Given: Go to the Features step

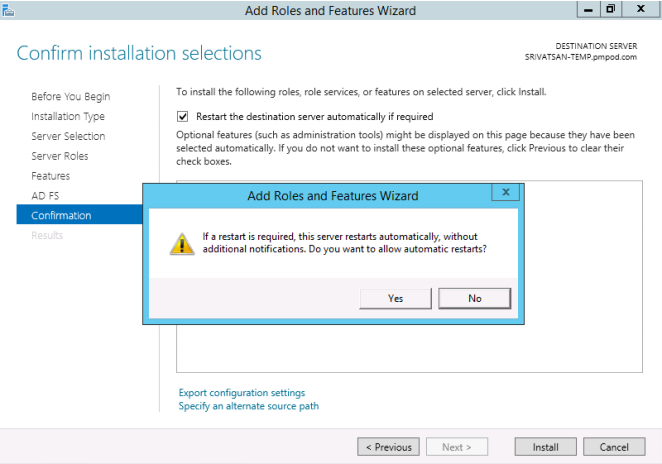Looking at the screenshot, I should click(51, 176).
